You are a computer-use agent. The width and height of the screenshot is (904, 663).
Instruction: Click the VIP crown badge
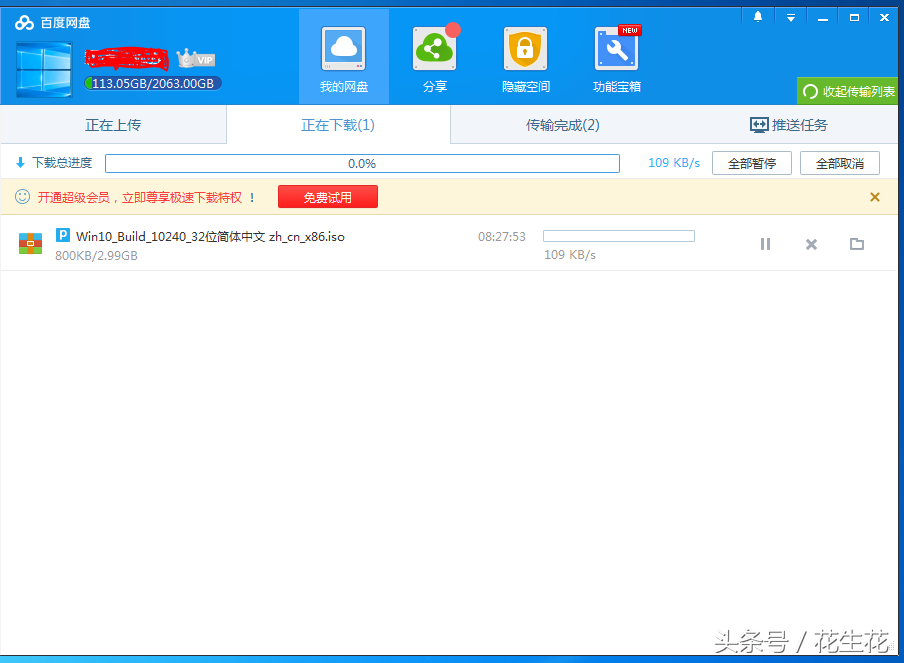pos(196,59)
